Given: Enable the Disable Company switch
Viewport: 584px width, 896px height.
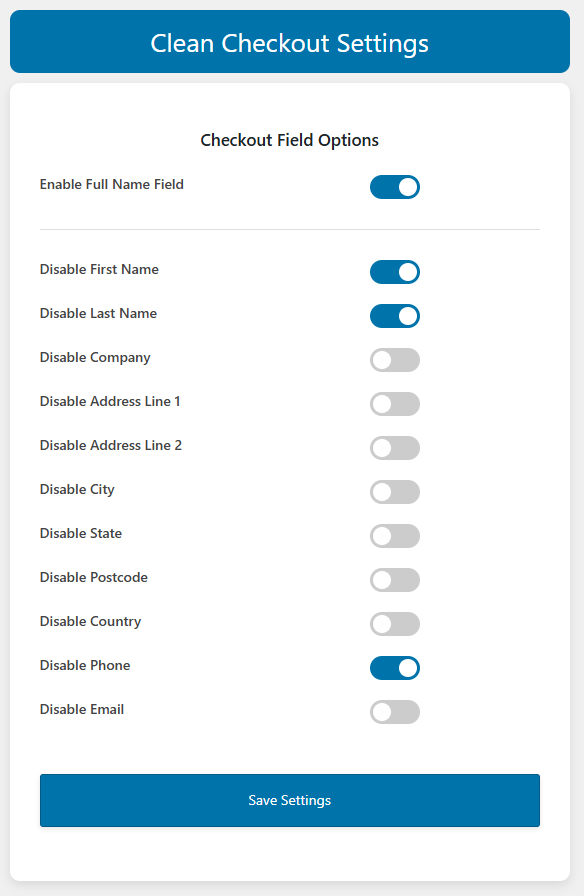Looking at the screenshot, I should coord(395,360).
